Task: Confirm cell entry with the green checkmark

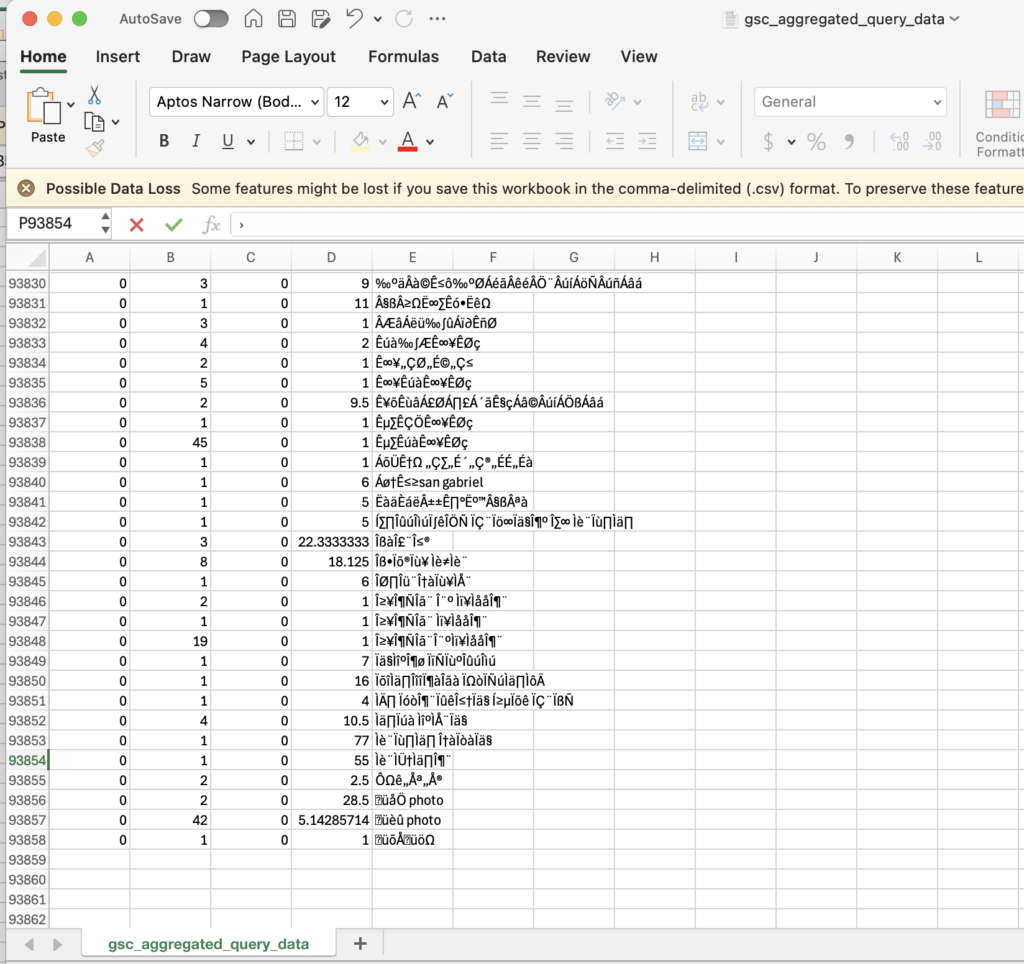Action: tap(173, 224)
